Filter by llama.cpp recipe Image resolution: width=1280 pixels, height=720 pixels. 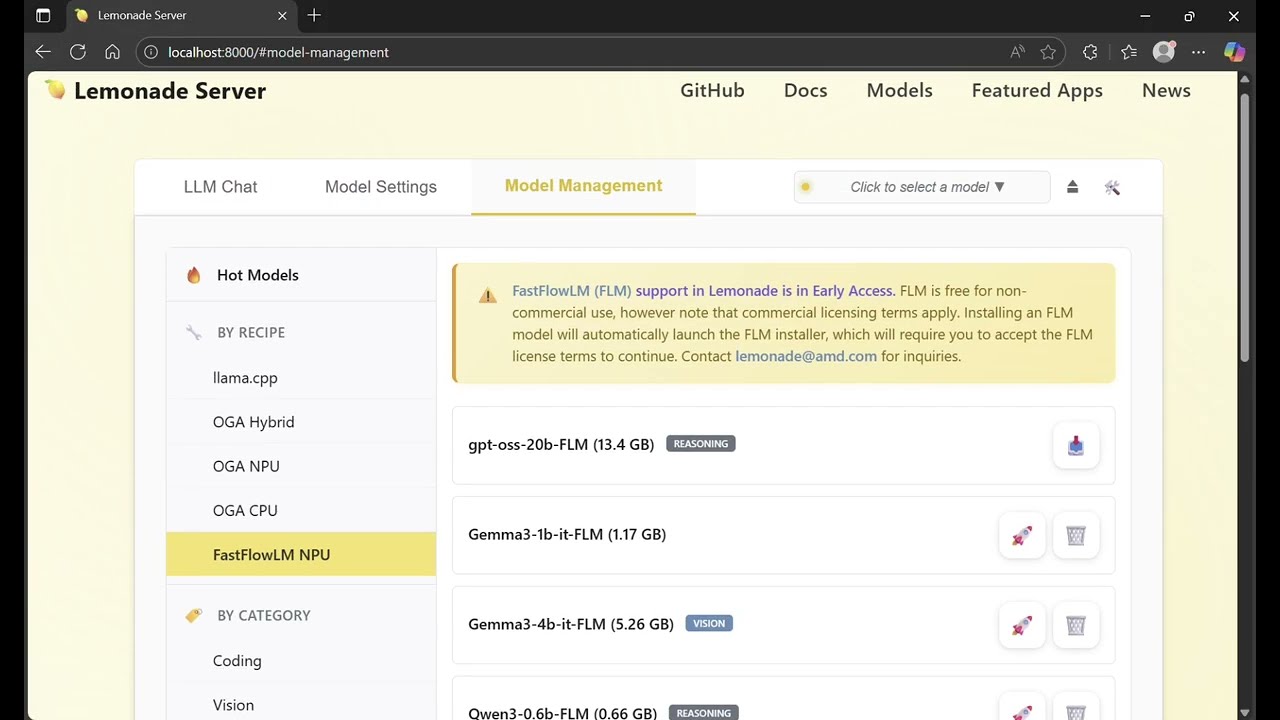(x=301, y=378)
